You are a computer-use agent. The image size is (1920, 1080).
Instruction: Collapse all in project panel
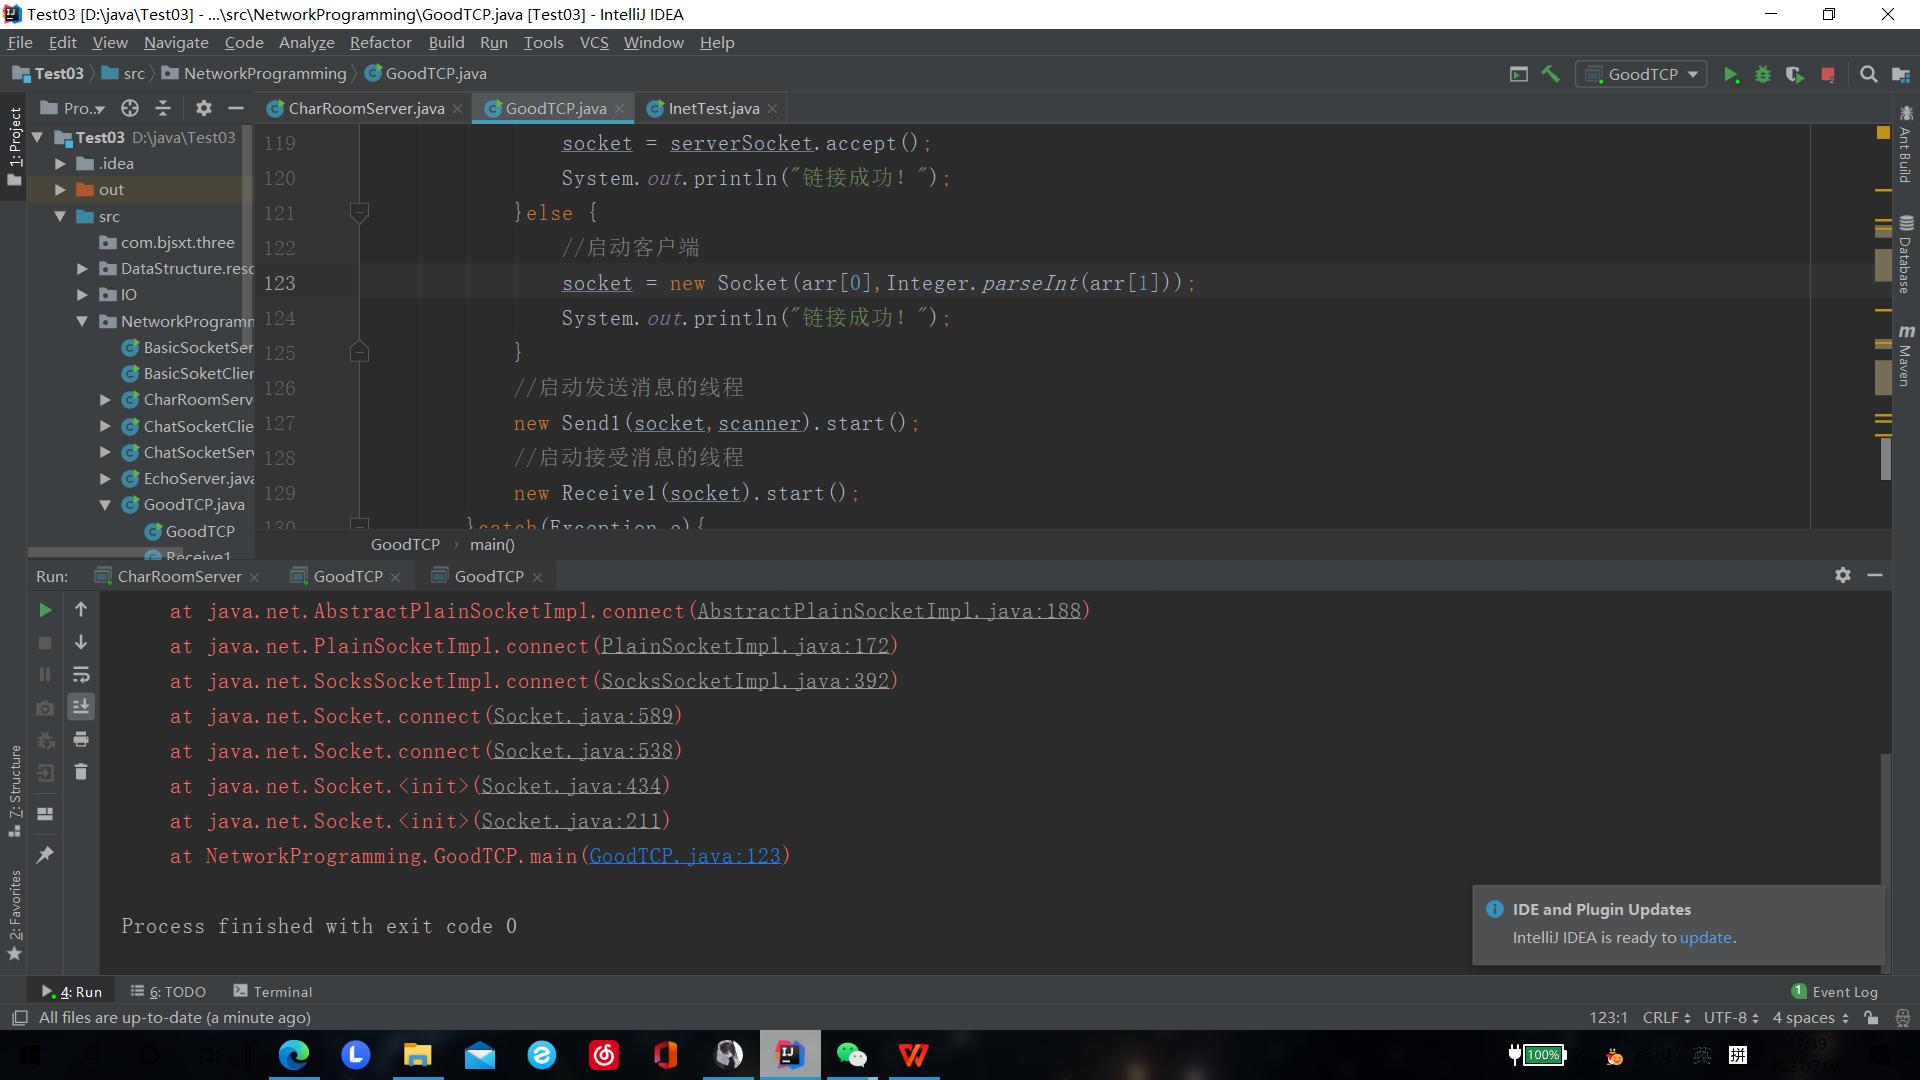point(163,108)
